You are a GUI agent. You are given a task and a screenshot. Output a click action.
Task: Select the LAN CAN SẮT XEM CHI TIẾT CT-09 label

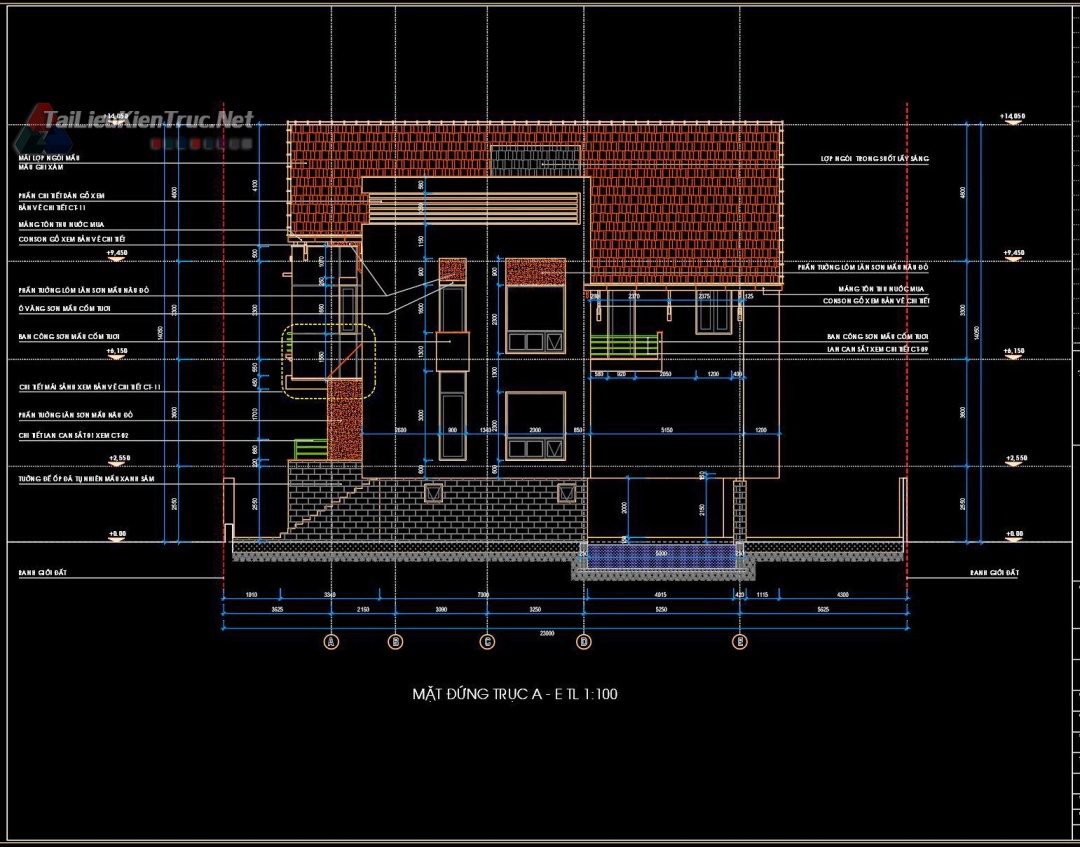pos(877,349)
